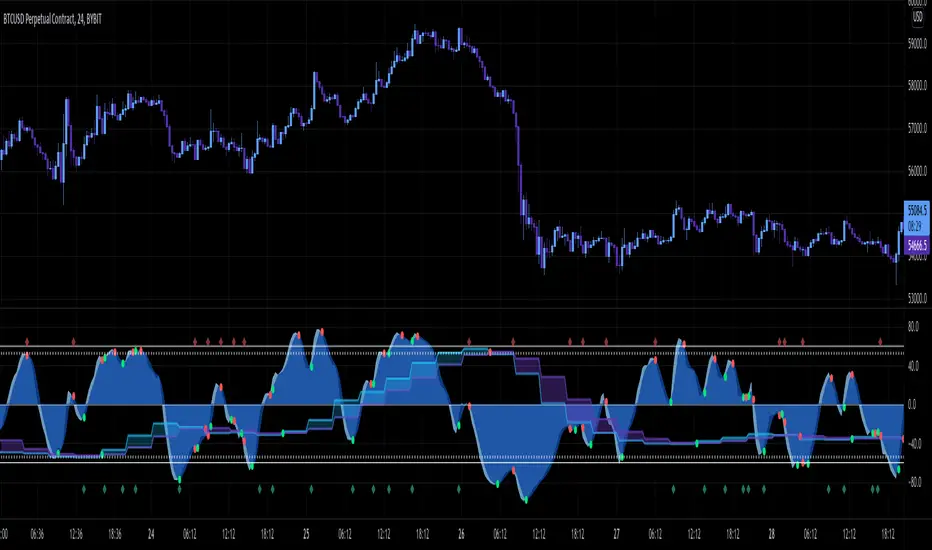Jump to date 26 on time axis
932x550 pixels.
tap(461, 534)
